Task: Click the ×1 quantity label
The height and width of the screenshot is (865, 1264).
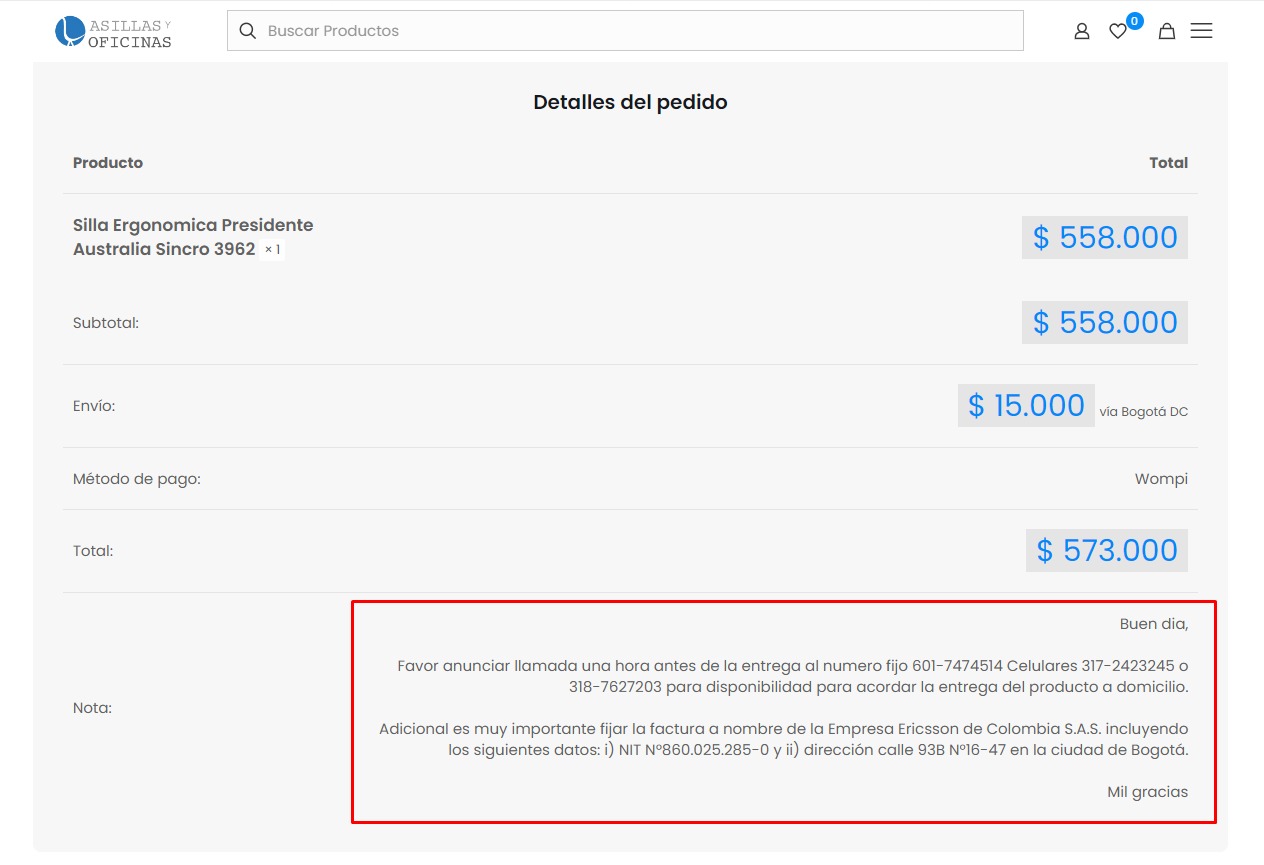Action: pos(272,250)
